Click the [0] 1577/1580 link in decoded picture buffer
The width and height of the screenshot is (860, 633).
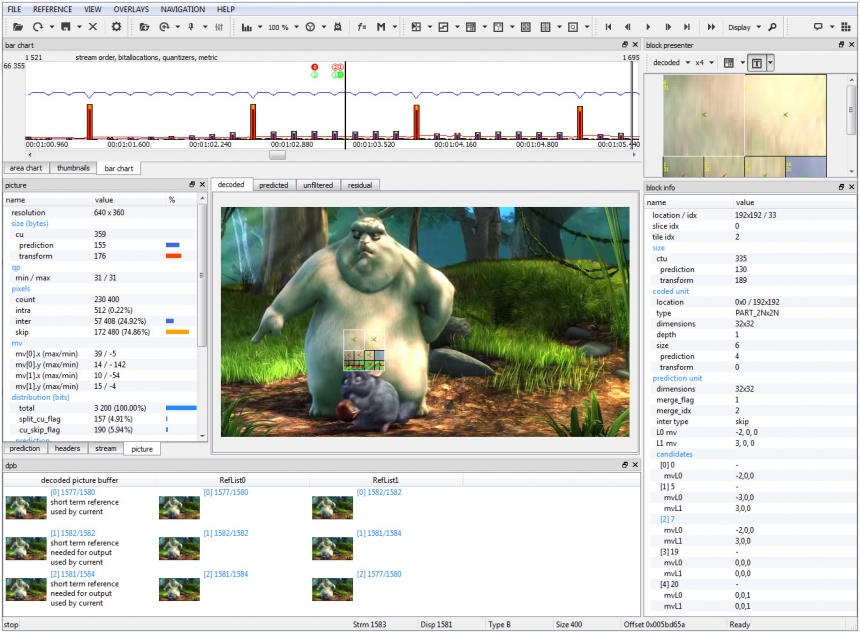pyautogui.click(x=73, y=493)
